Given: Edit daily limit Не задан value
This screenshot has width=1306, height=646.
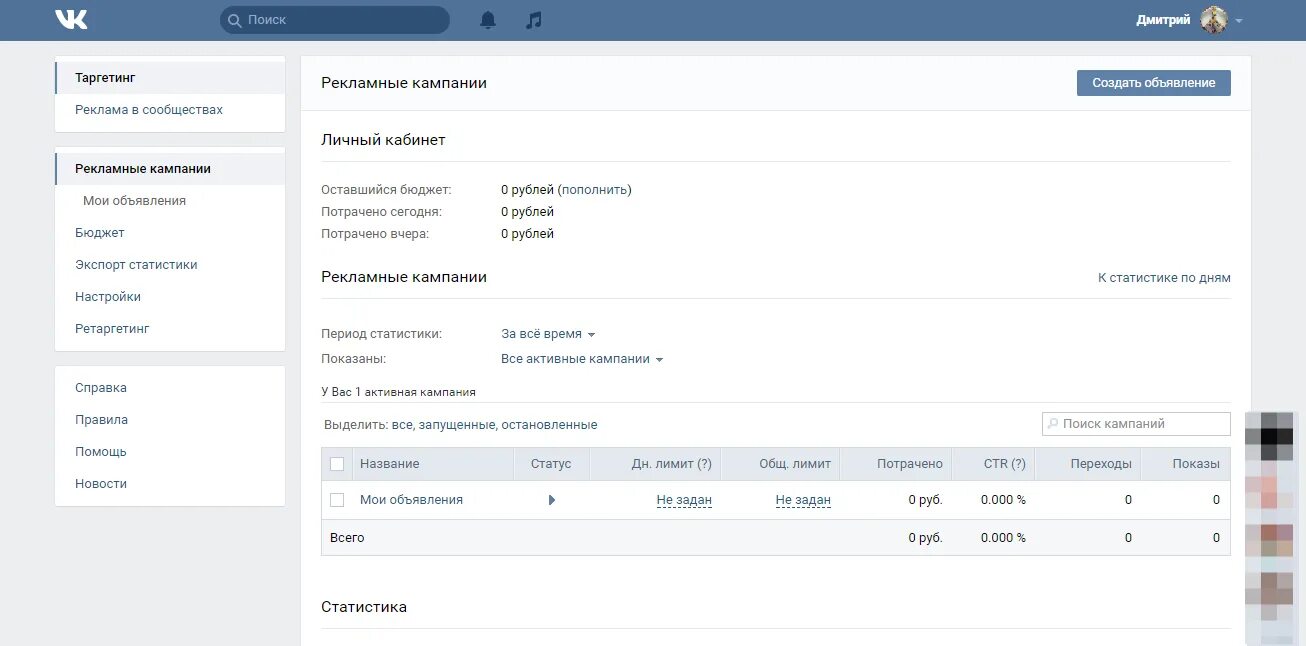Looking at the screenshot, I should coord(684,500).
